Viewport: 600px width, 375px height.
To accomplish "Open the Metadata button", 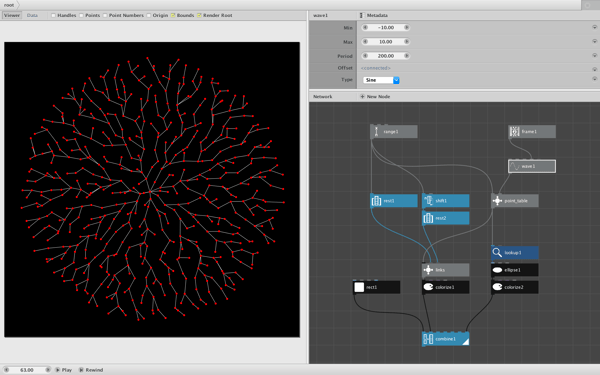I will click(x=374, y=15).
